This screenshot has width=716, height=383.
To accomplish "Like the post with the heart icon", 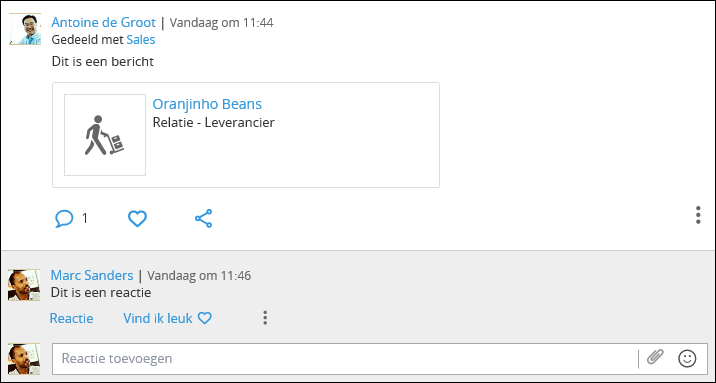I will point(137,219).
